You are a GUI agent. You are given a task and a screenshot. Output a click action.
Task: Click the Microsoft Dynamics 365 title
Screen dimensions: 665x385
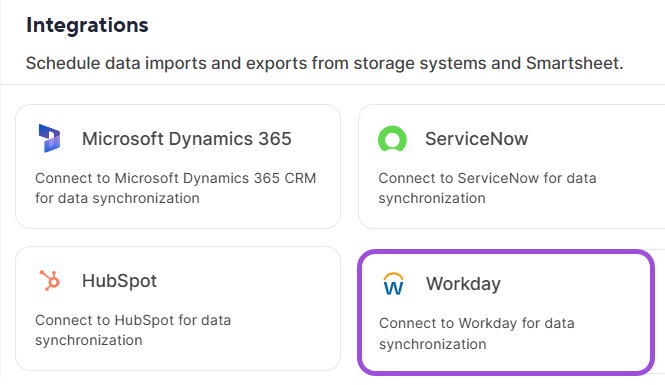187,139
